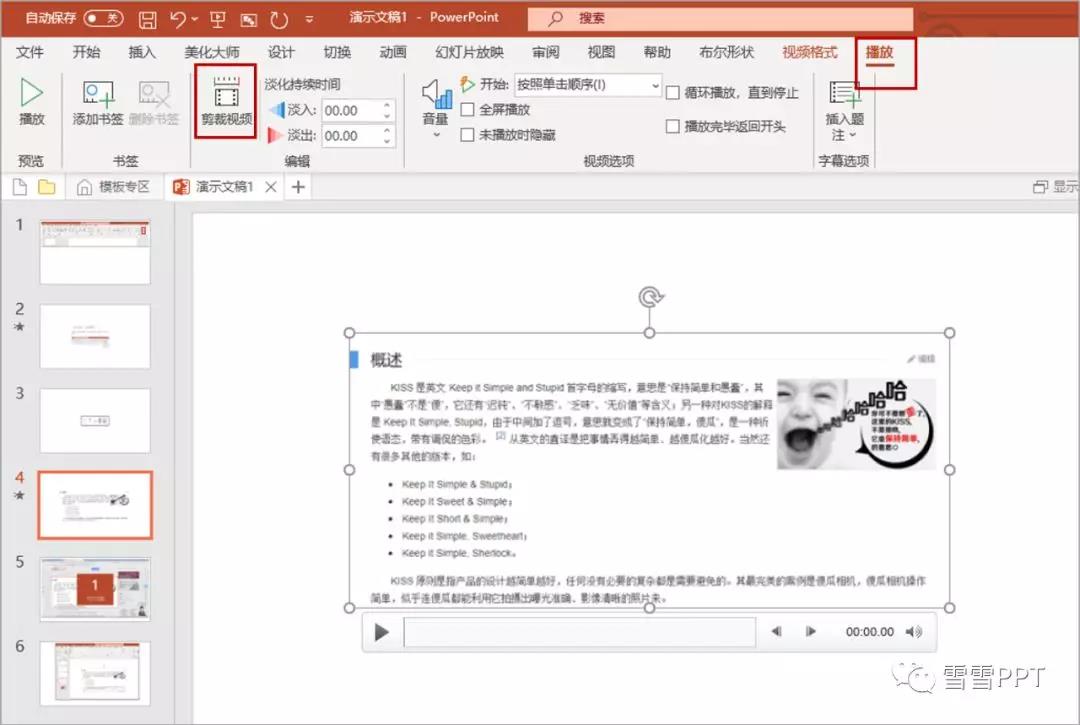
Task: Click the Play preview (播放) ribbon icon
Action: (x=32, y=94)
